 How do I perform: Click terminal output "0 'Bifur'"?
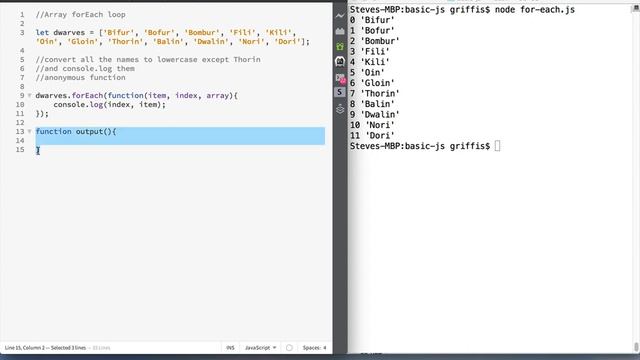372,20
